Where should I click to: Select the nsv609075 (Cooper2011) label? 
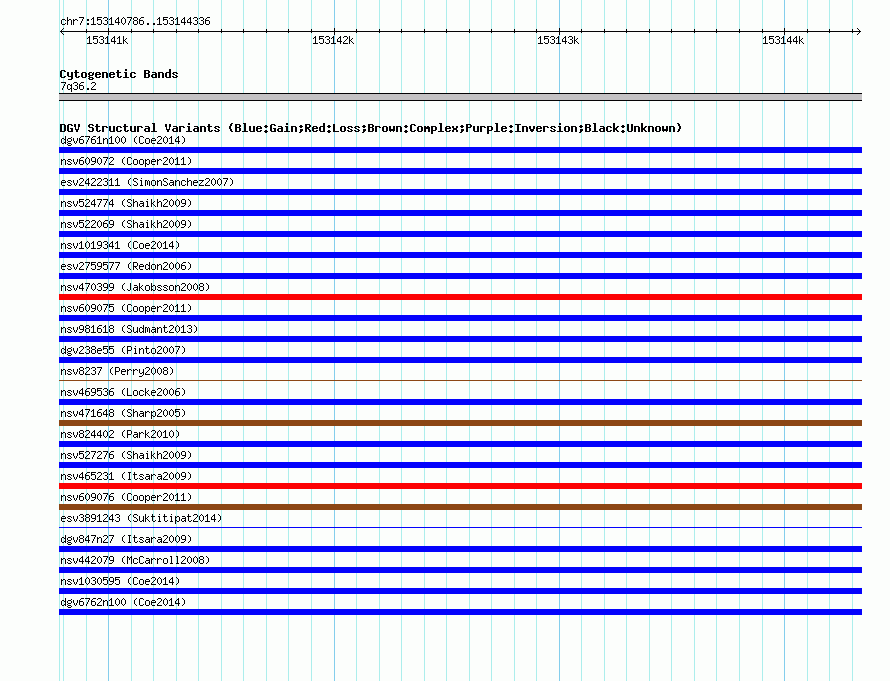pos(126,308)
